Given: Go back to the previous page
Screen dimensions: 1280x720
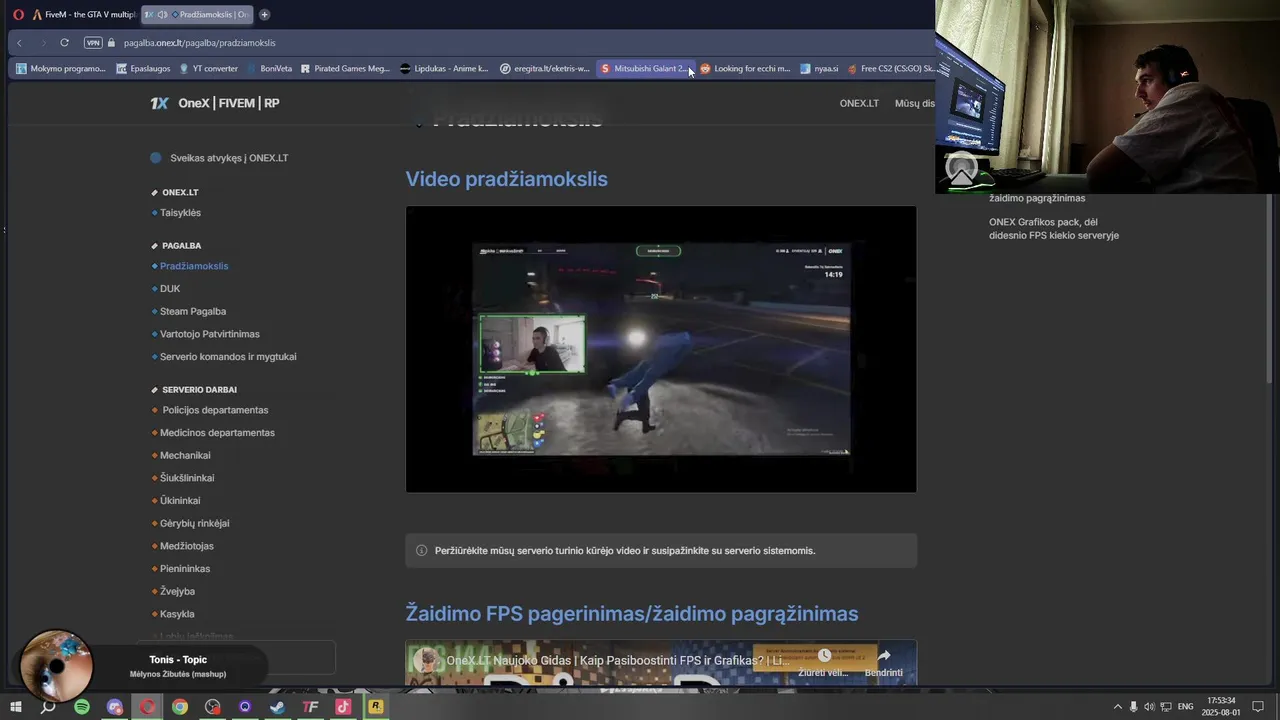Looking at the screenshot, I should coord(19,43).
